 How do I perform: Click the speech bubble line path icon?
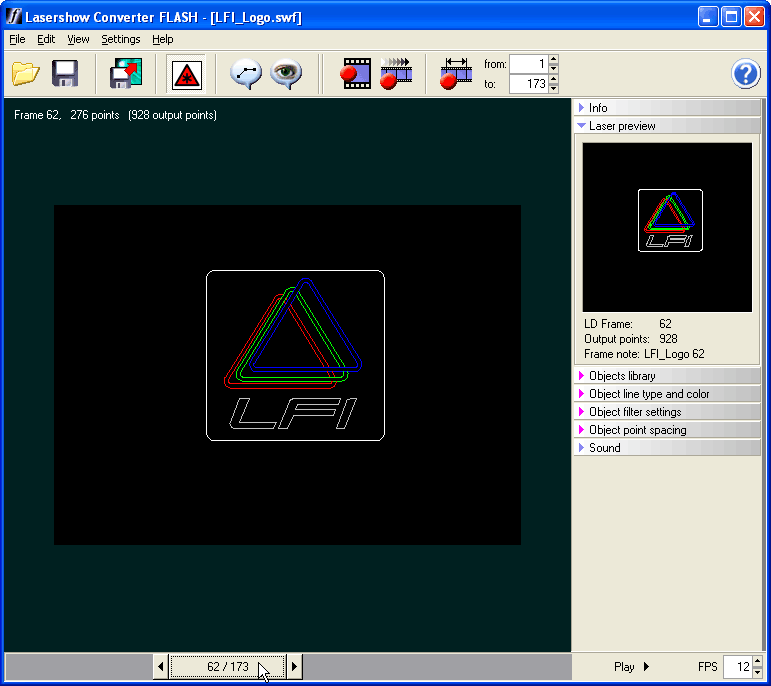tap(246, 74)
